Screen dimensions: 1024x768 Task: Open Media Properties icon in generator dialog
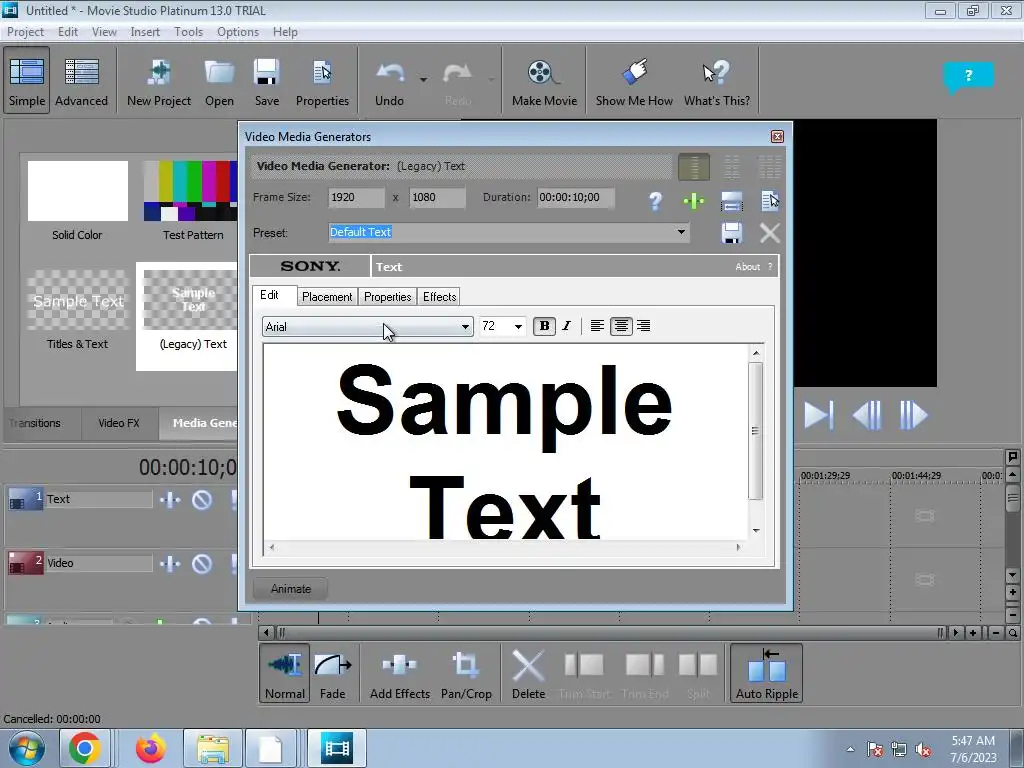coord(770,201)
